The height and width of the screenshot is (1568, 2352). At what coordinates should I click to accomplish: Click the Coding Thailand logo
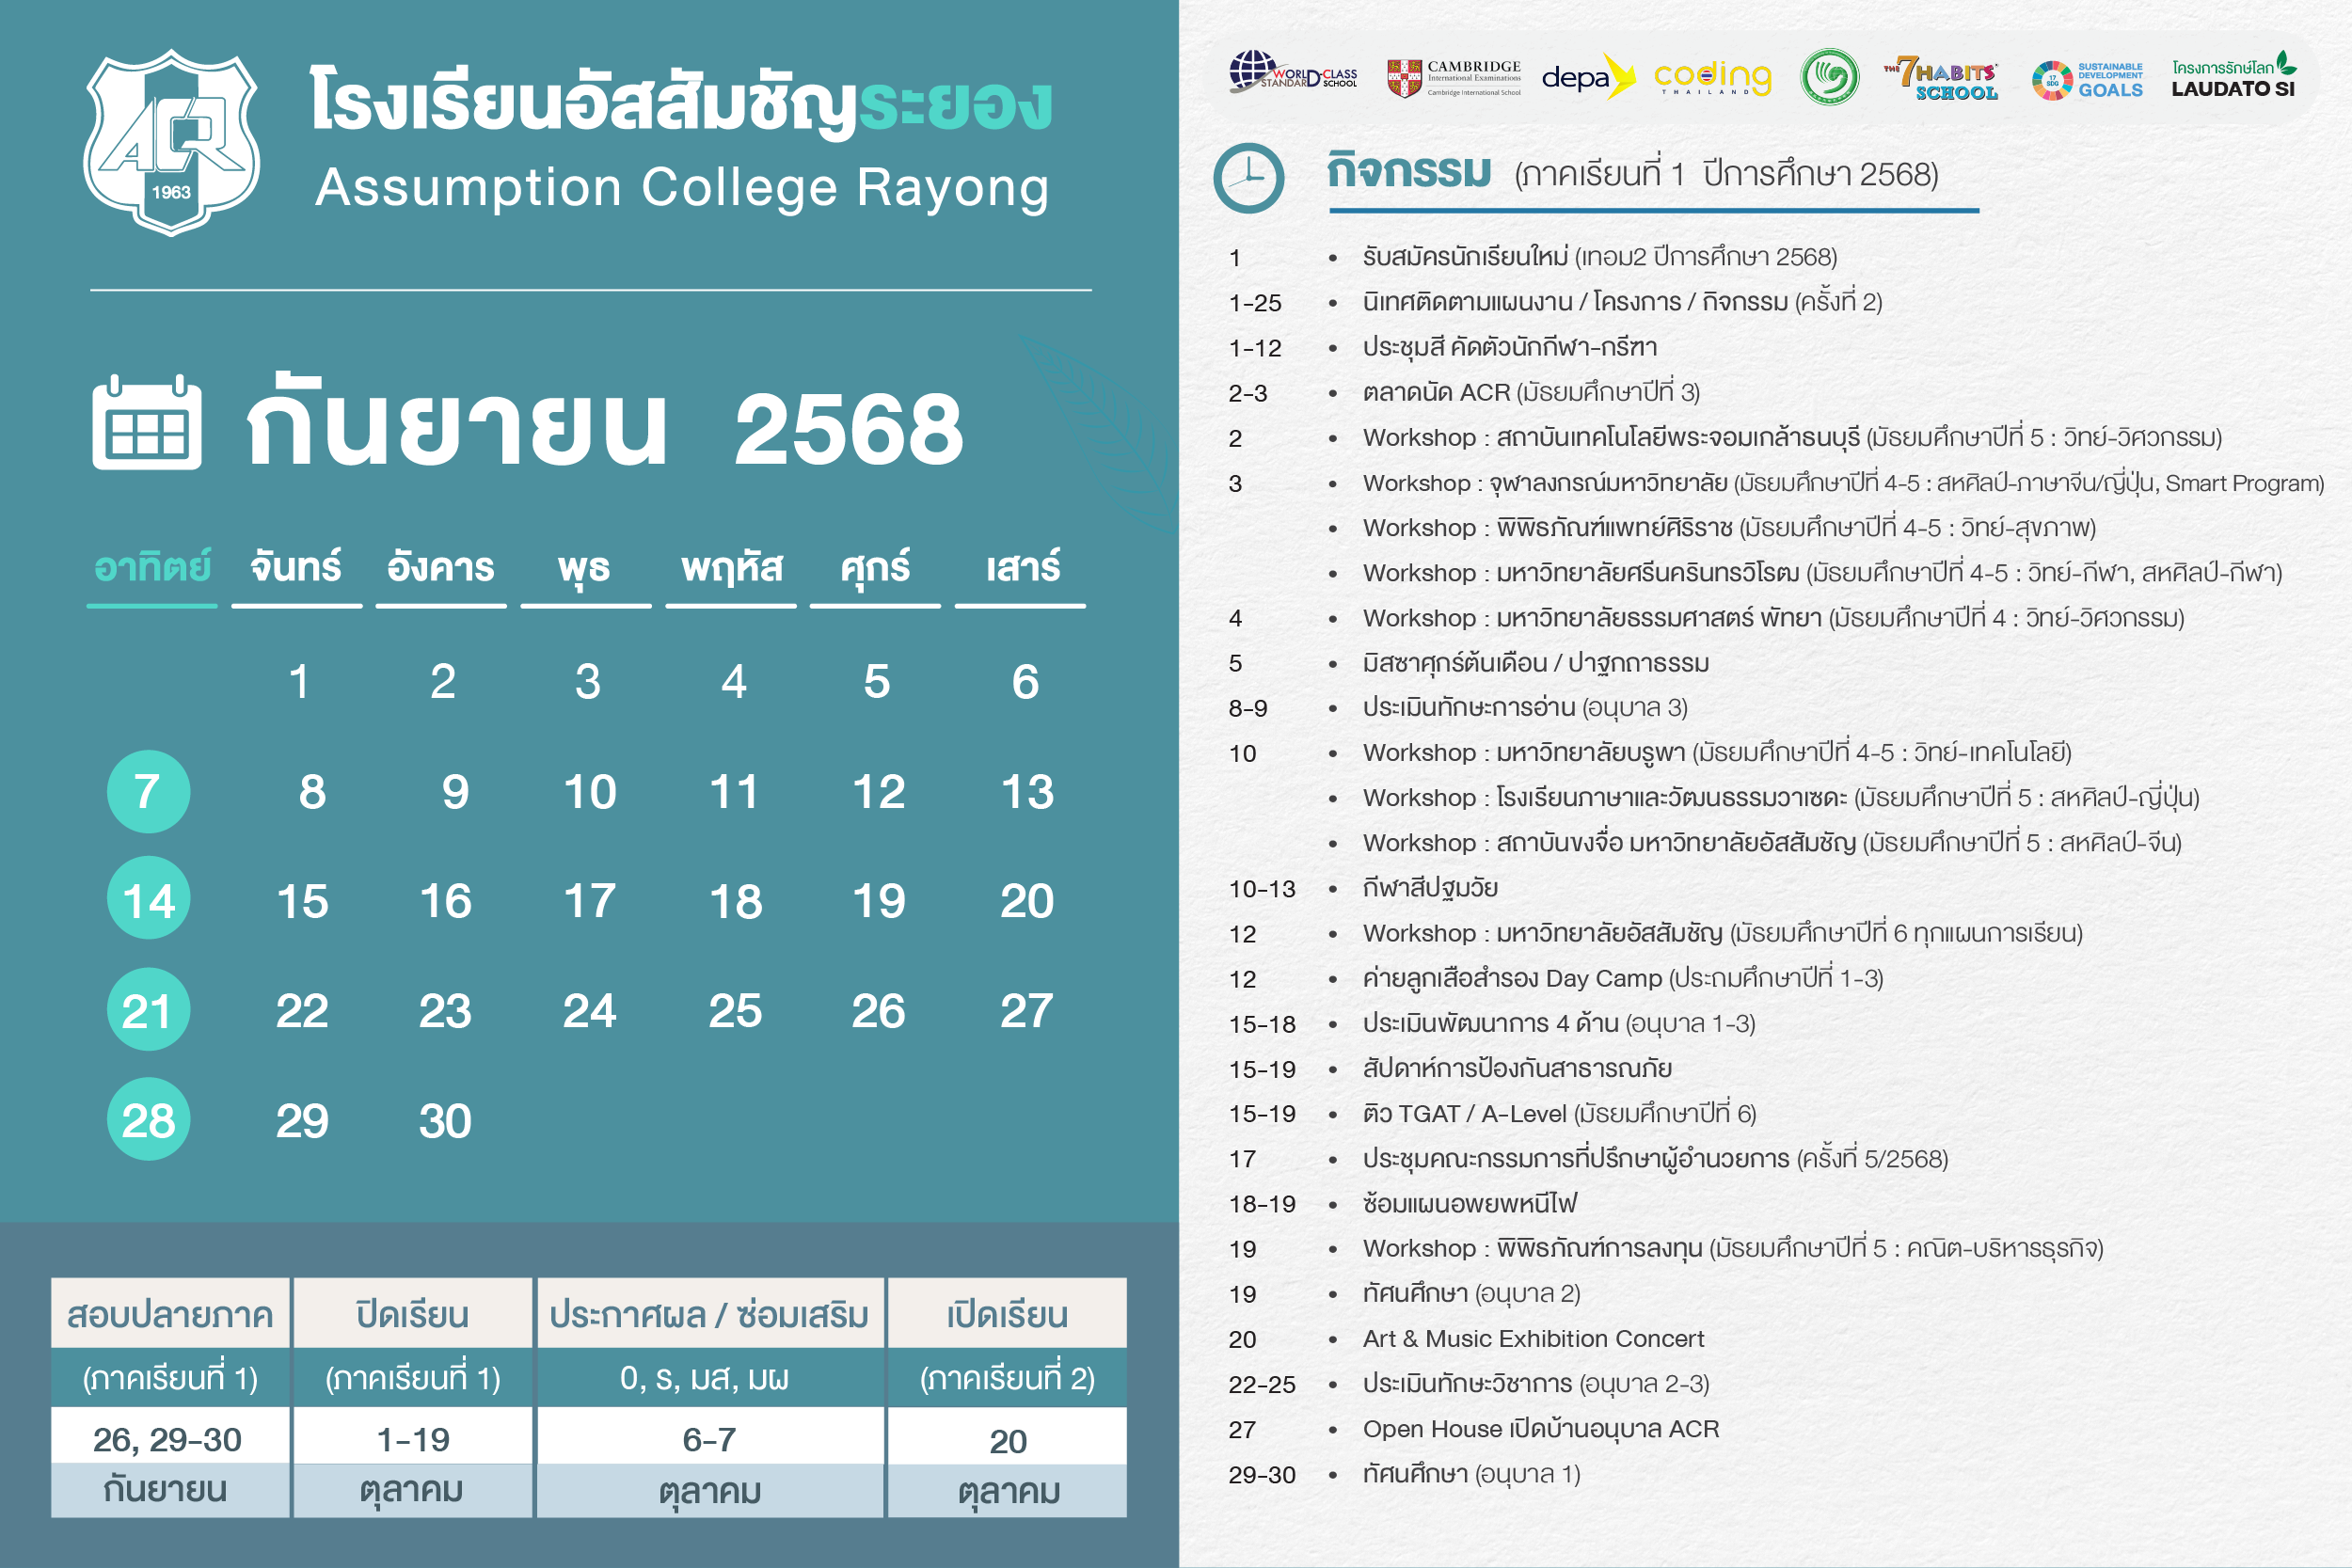(1712, 77)
